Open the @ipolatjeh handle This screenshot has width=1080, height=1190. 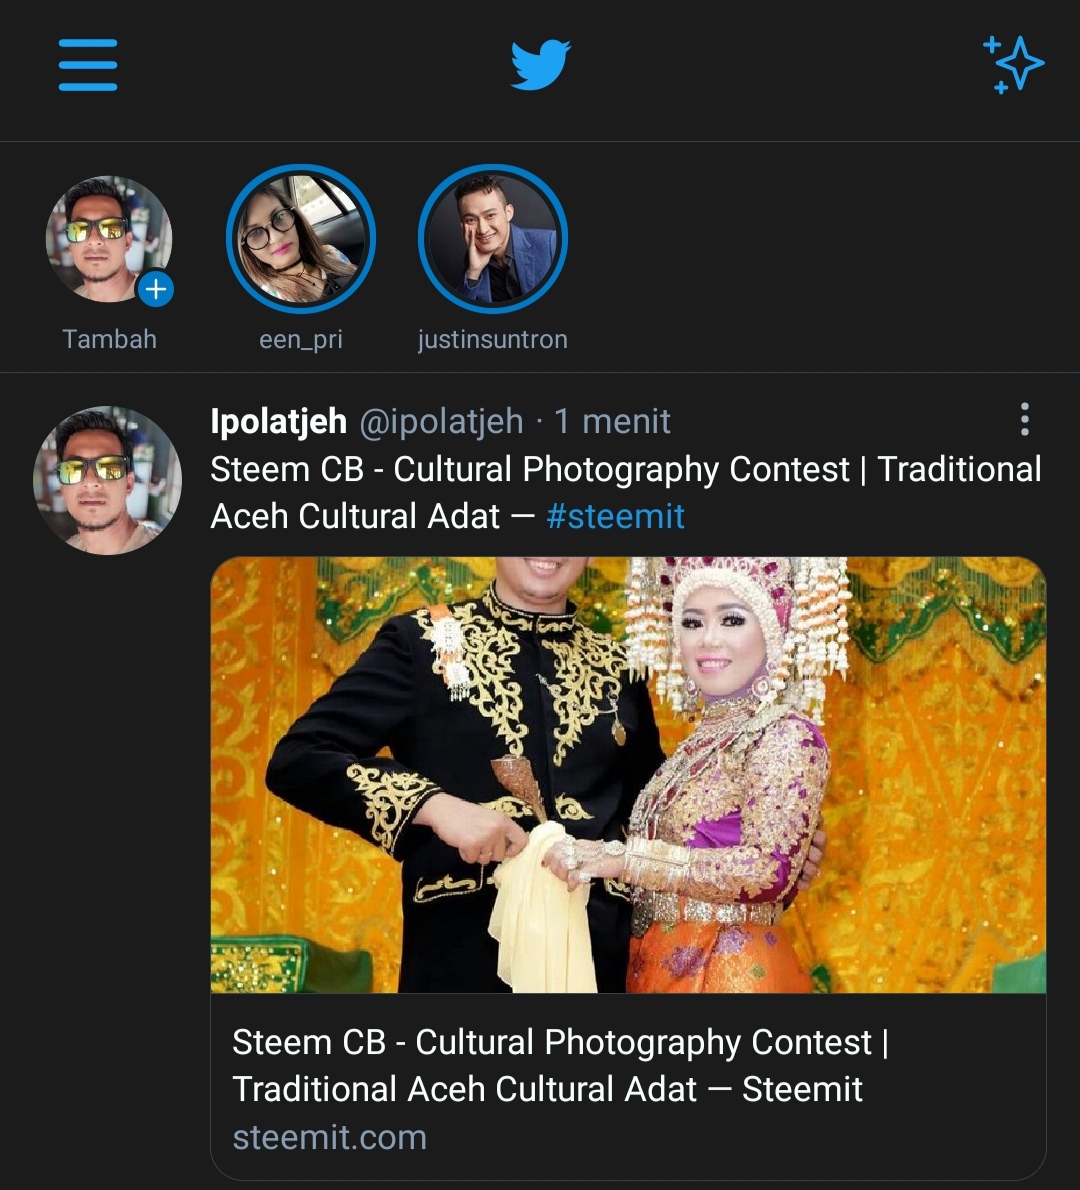point(441,421)
